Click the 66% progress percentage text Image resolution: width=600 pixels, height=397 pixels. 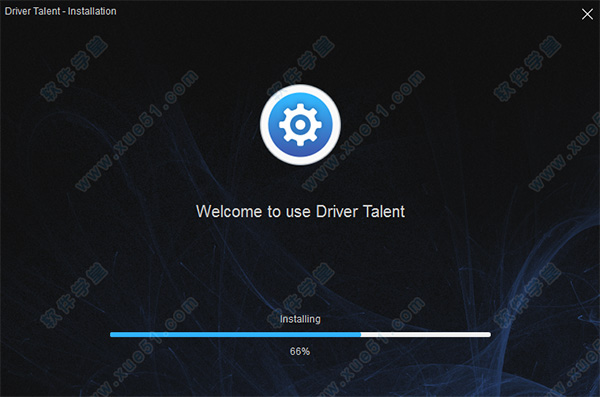pyautogui.click(x=300, y=351)
